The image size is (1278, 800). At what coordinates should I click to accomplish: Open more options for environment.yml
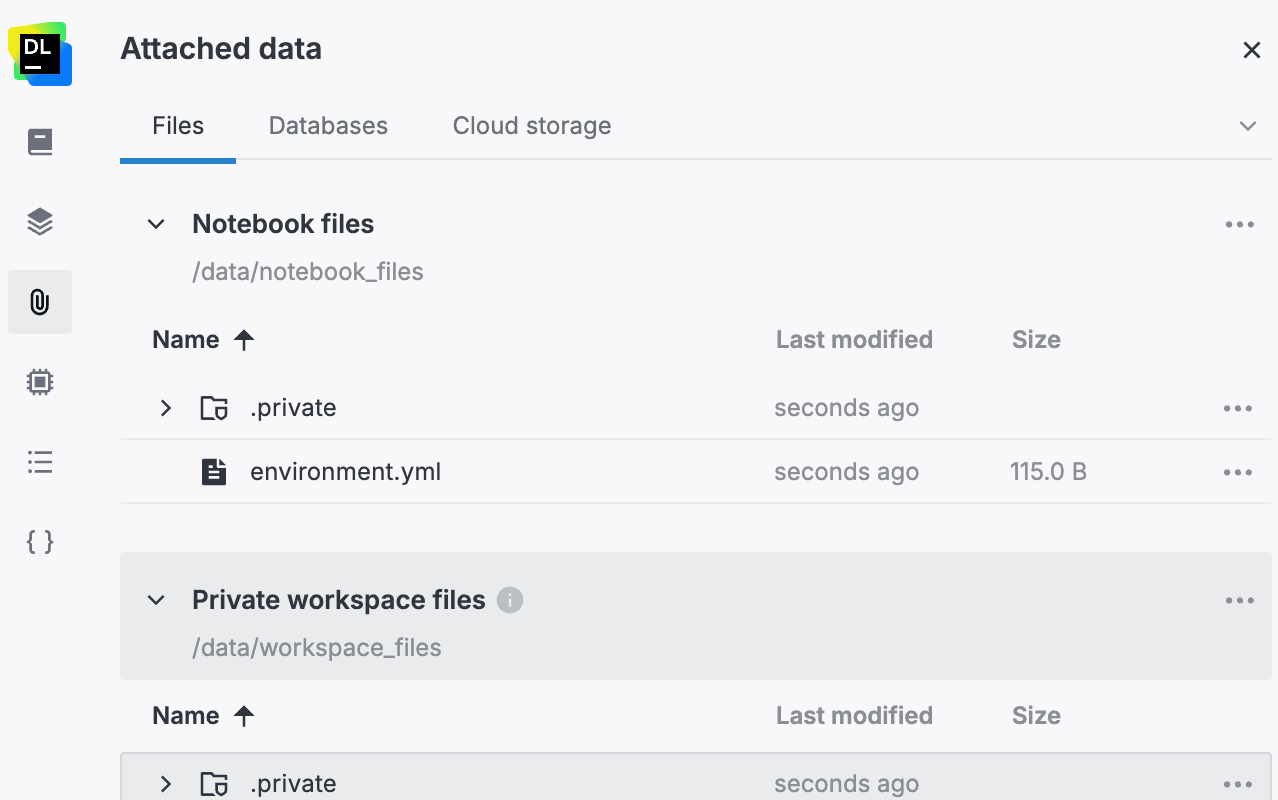point(1237,472)
